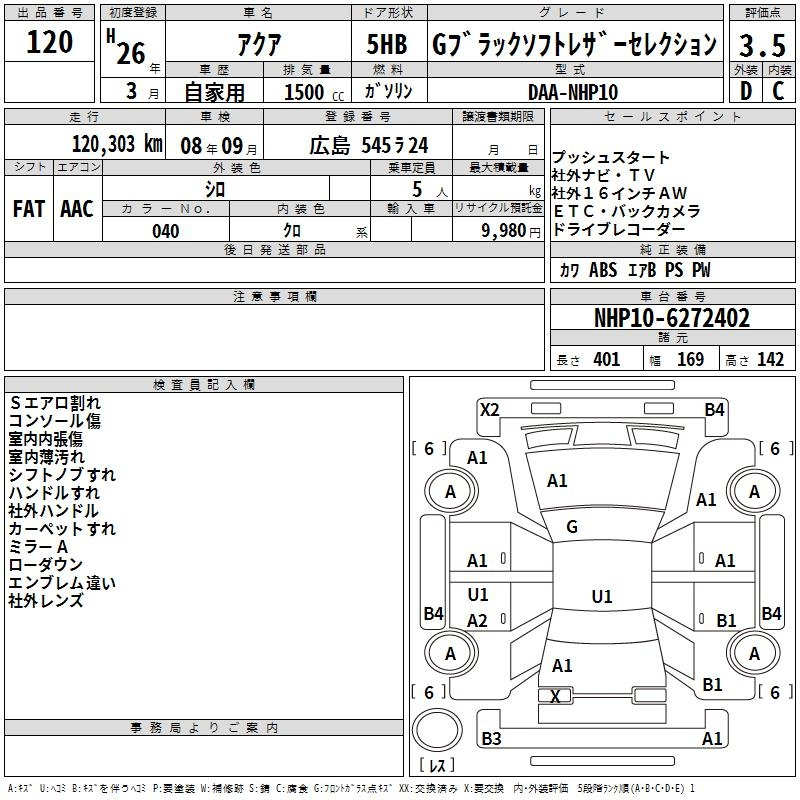Select inspector note 社外ハンドル
This screenshot has height=800, width=800.
(x=53, y=510)
